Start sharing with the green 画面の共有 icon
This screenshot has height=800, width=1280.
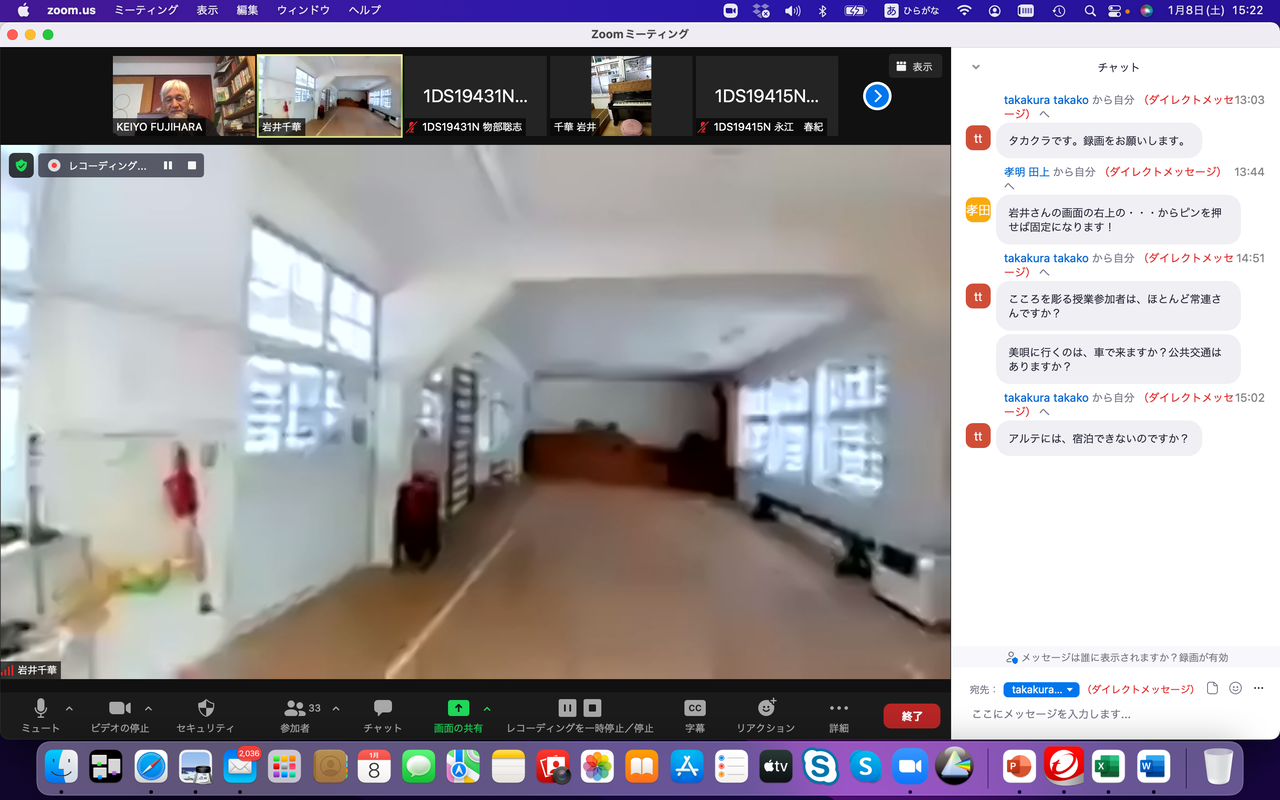click(458, 708)
